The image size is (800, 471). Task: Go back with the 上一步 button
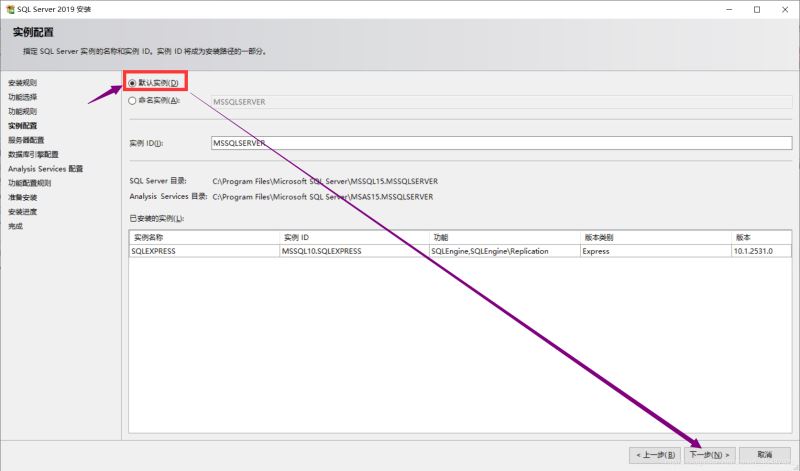point(656,454)
